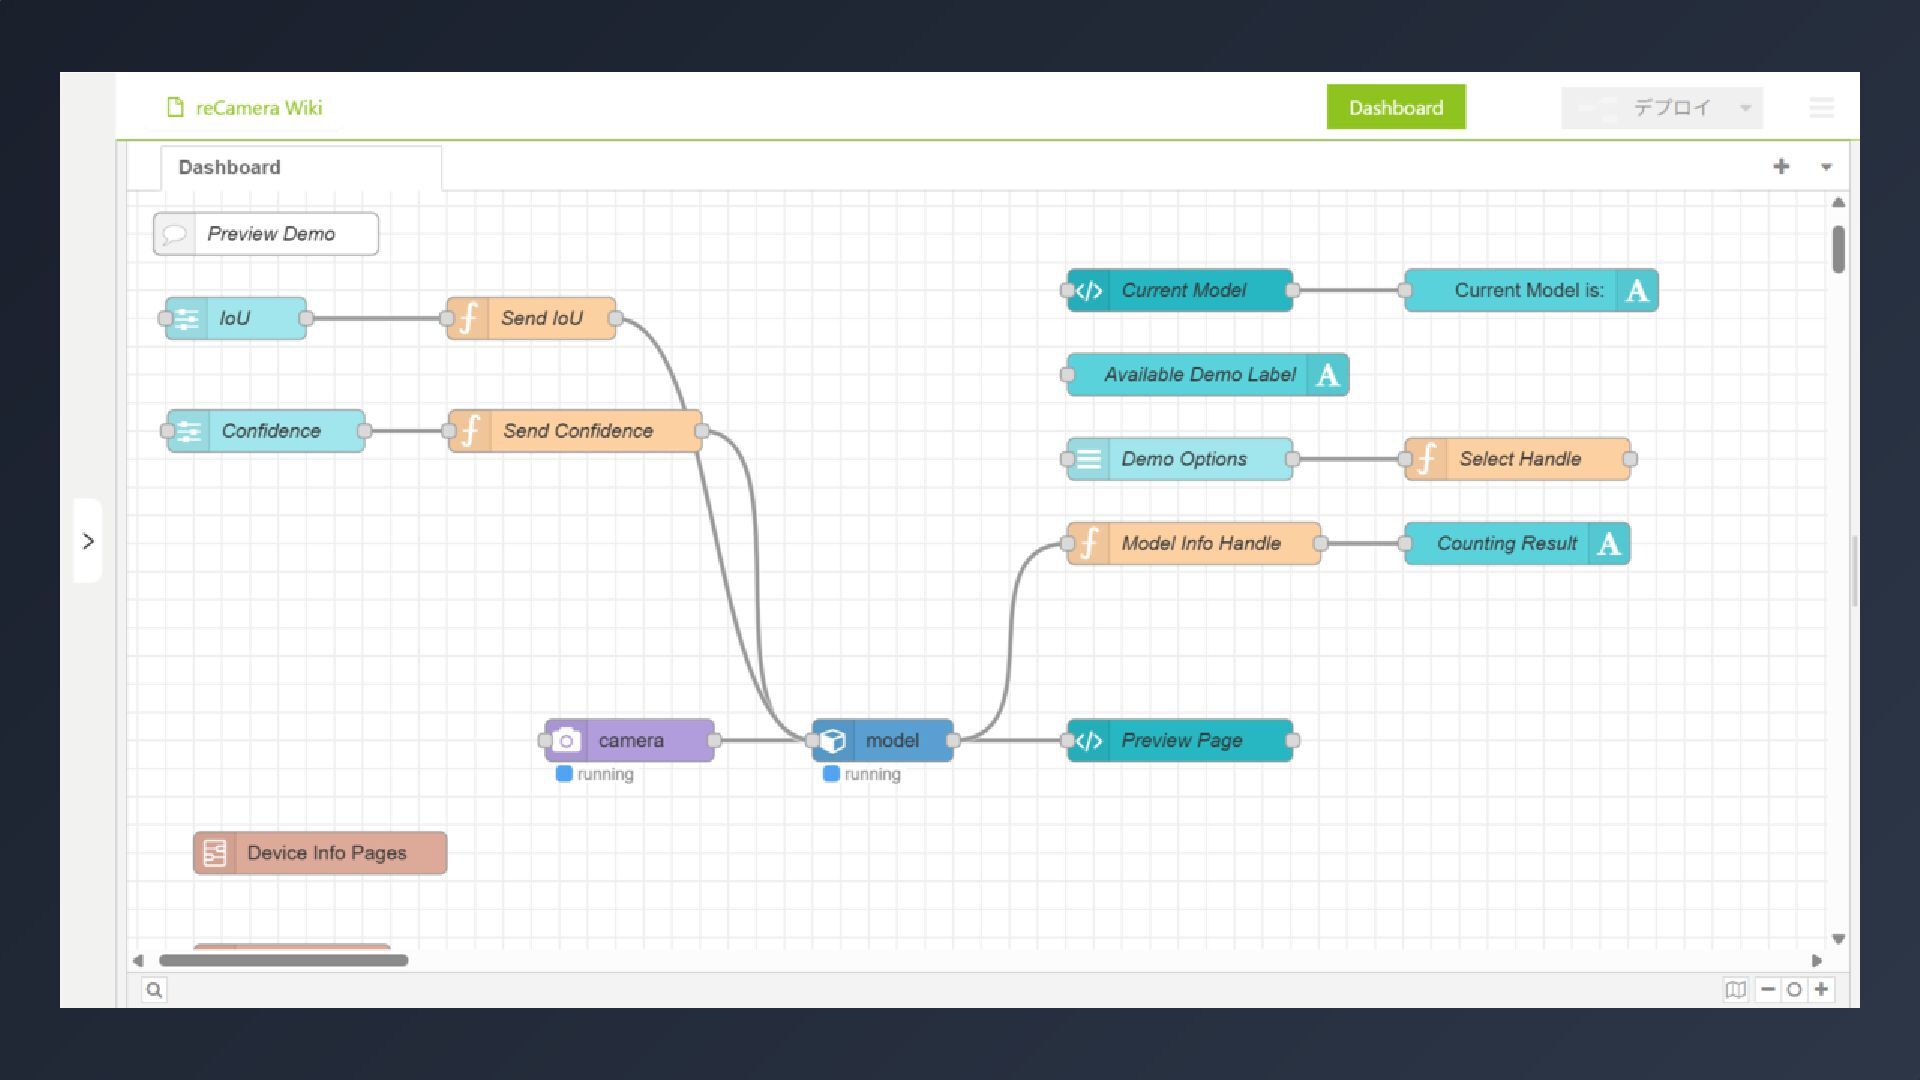1920x1080 pixels.
Task: Click the horizontal canvas scrollbar
Action: click(x=283, y=961)
